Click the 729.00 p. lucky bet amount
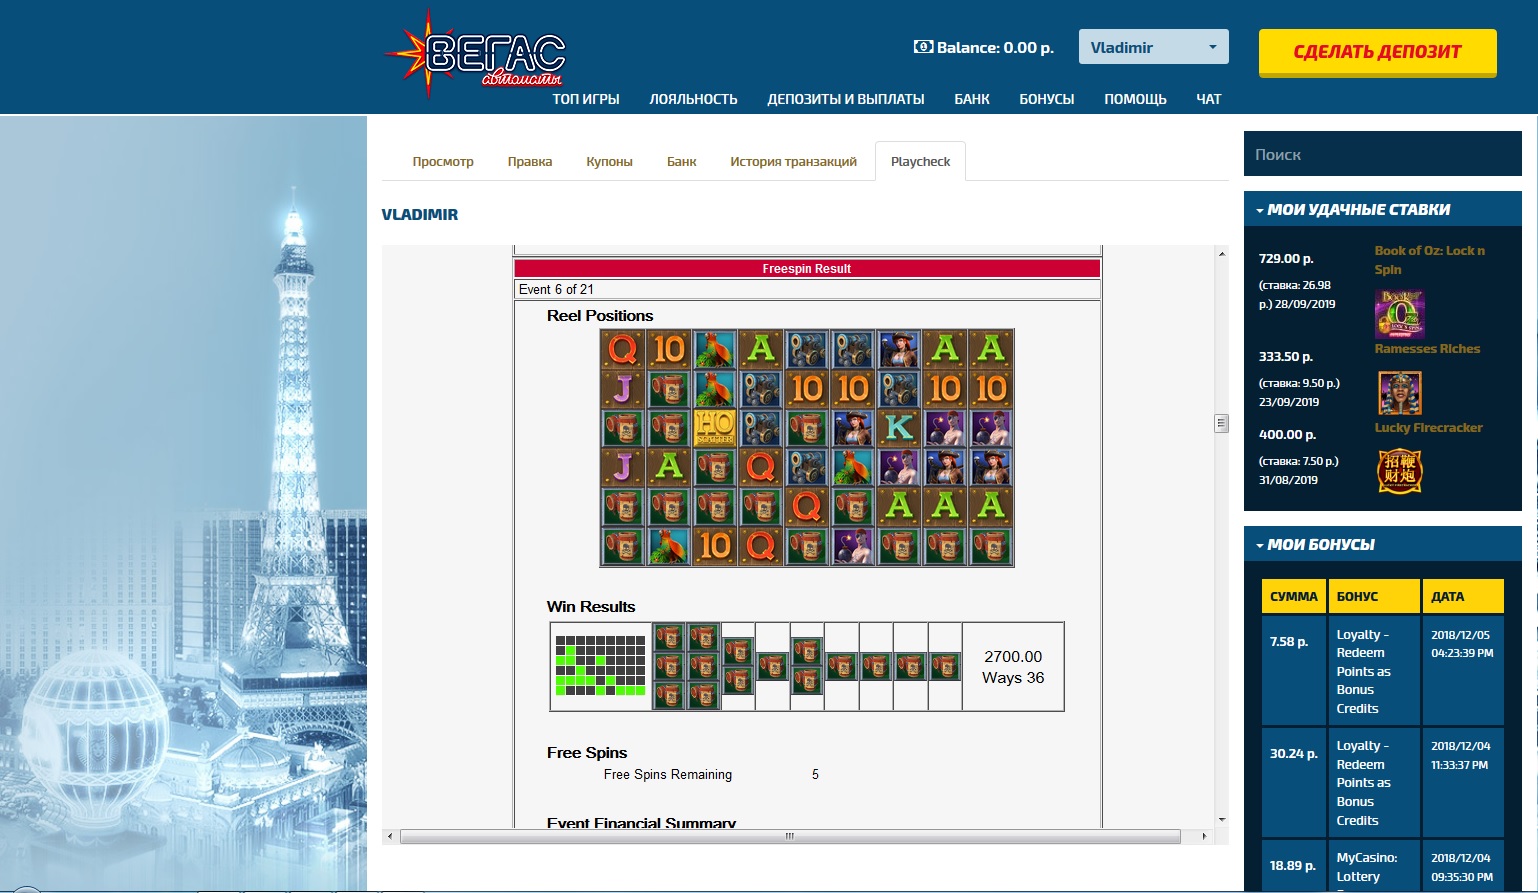Viewport: 1538px width, 893px height. point(1286,258)
